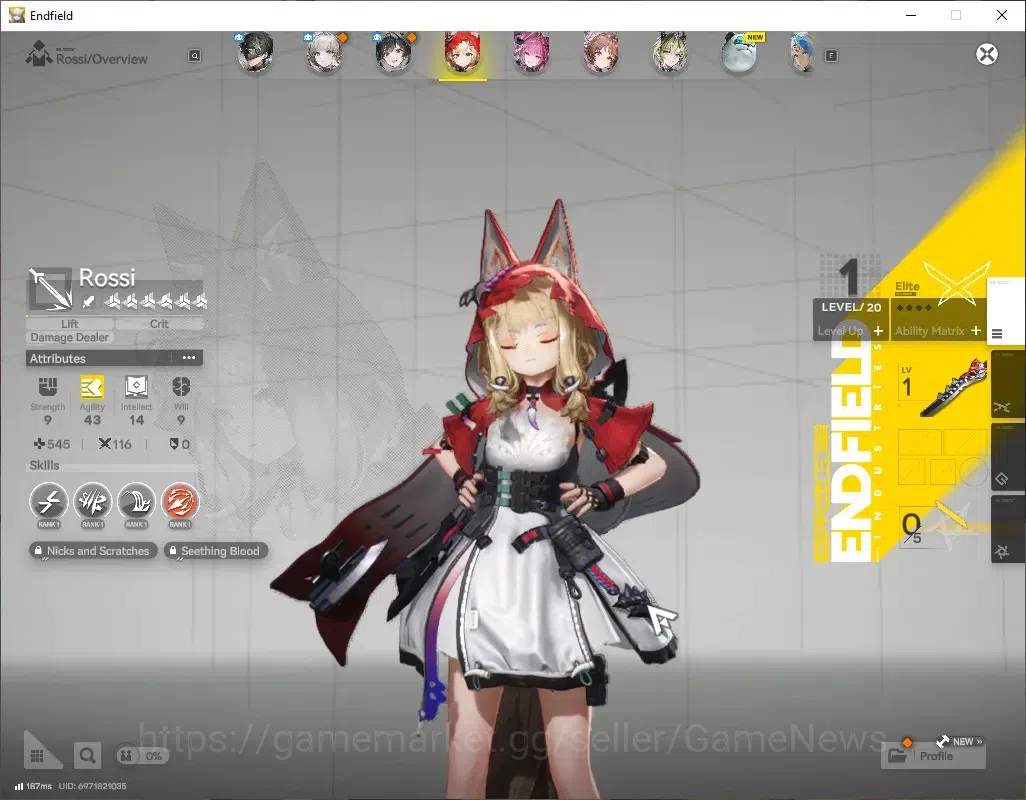Click the defense stat shield icon
1026x800 pixels.
point(174,444)
